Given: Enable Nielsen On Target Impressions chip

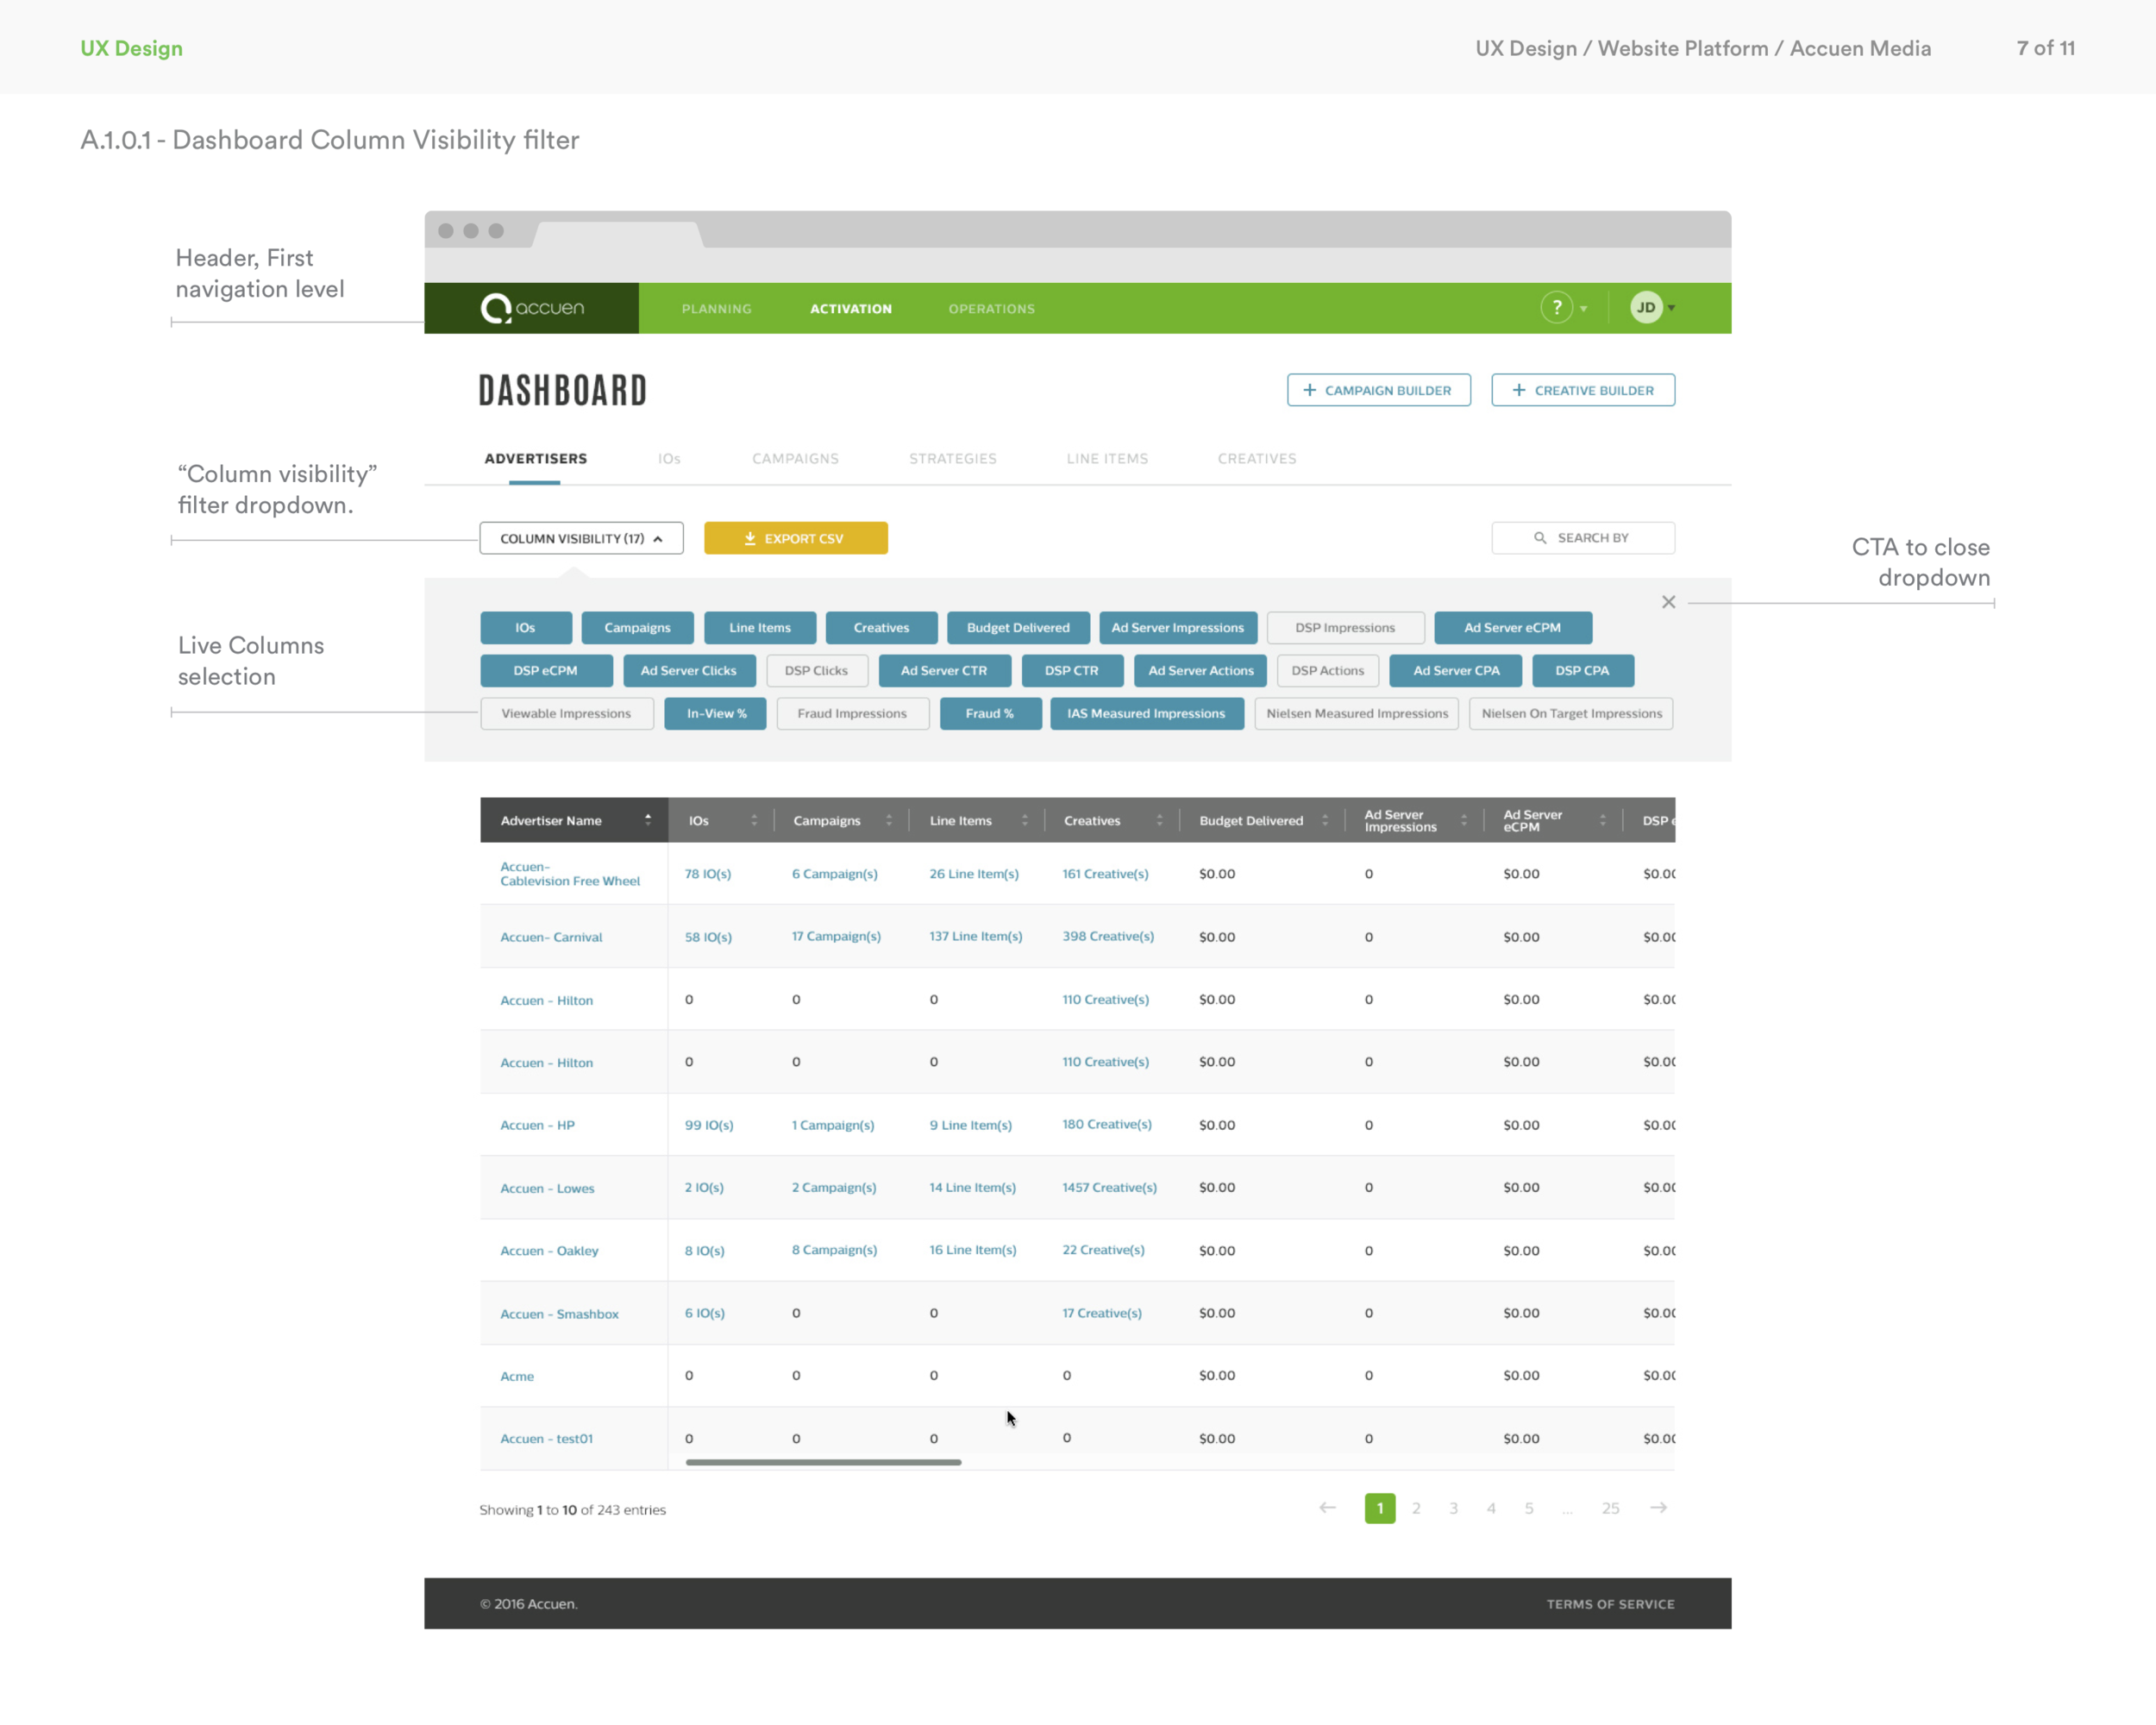Looking at the screenshot, I should [1571, 714].
